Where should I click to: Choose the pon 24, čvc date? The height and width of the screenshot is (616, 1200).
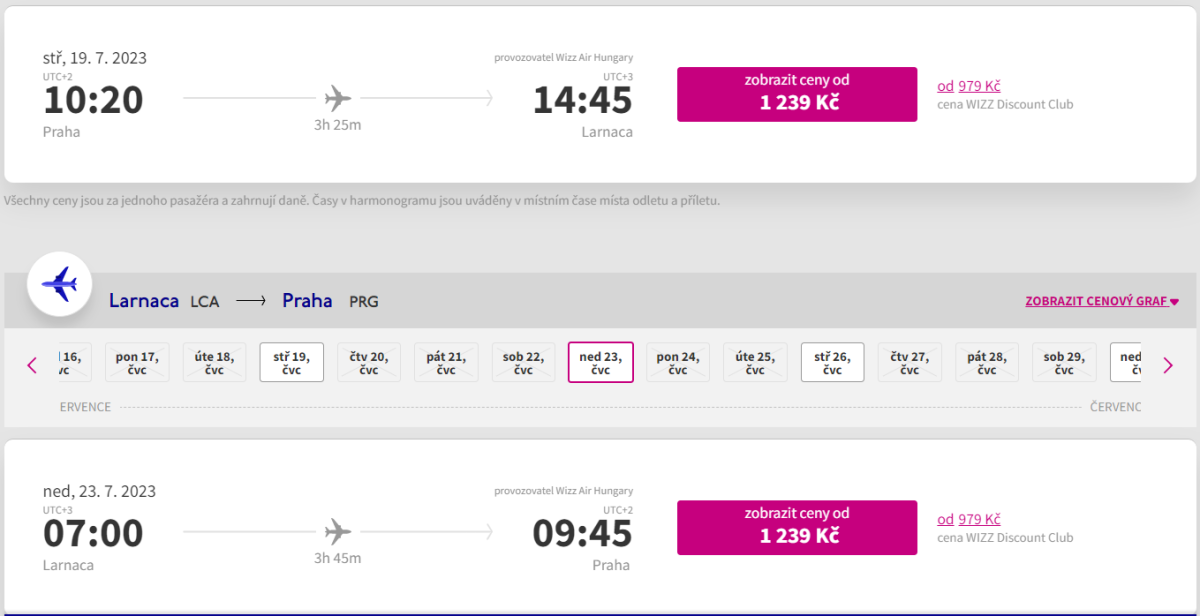[677, 362]
